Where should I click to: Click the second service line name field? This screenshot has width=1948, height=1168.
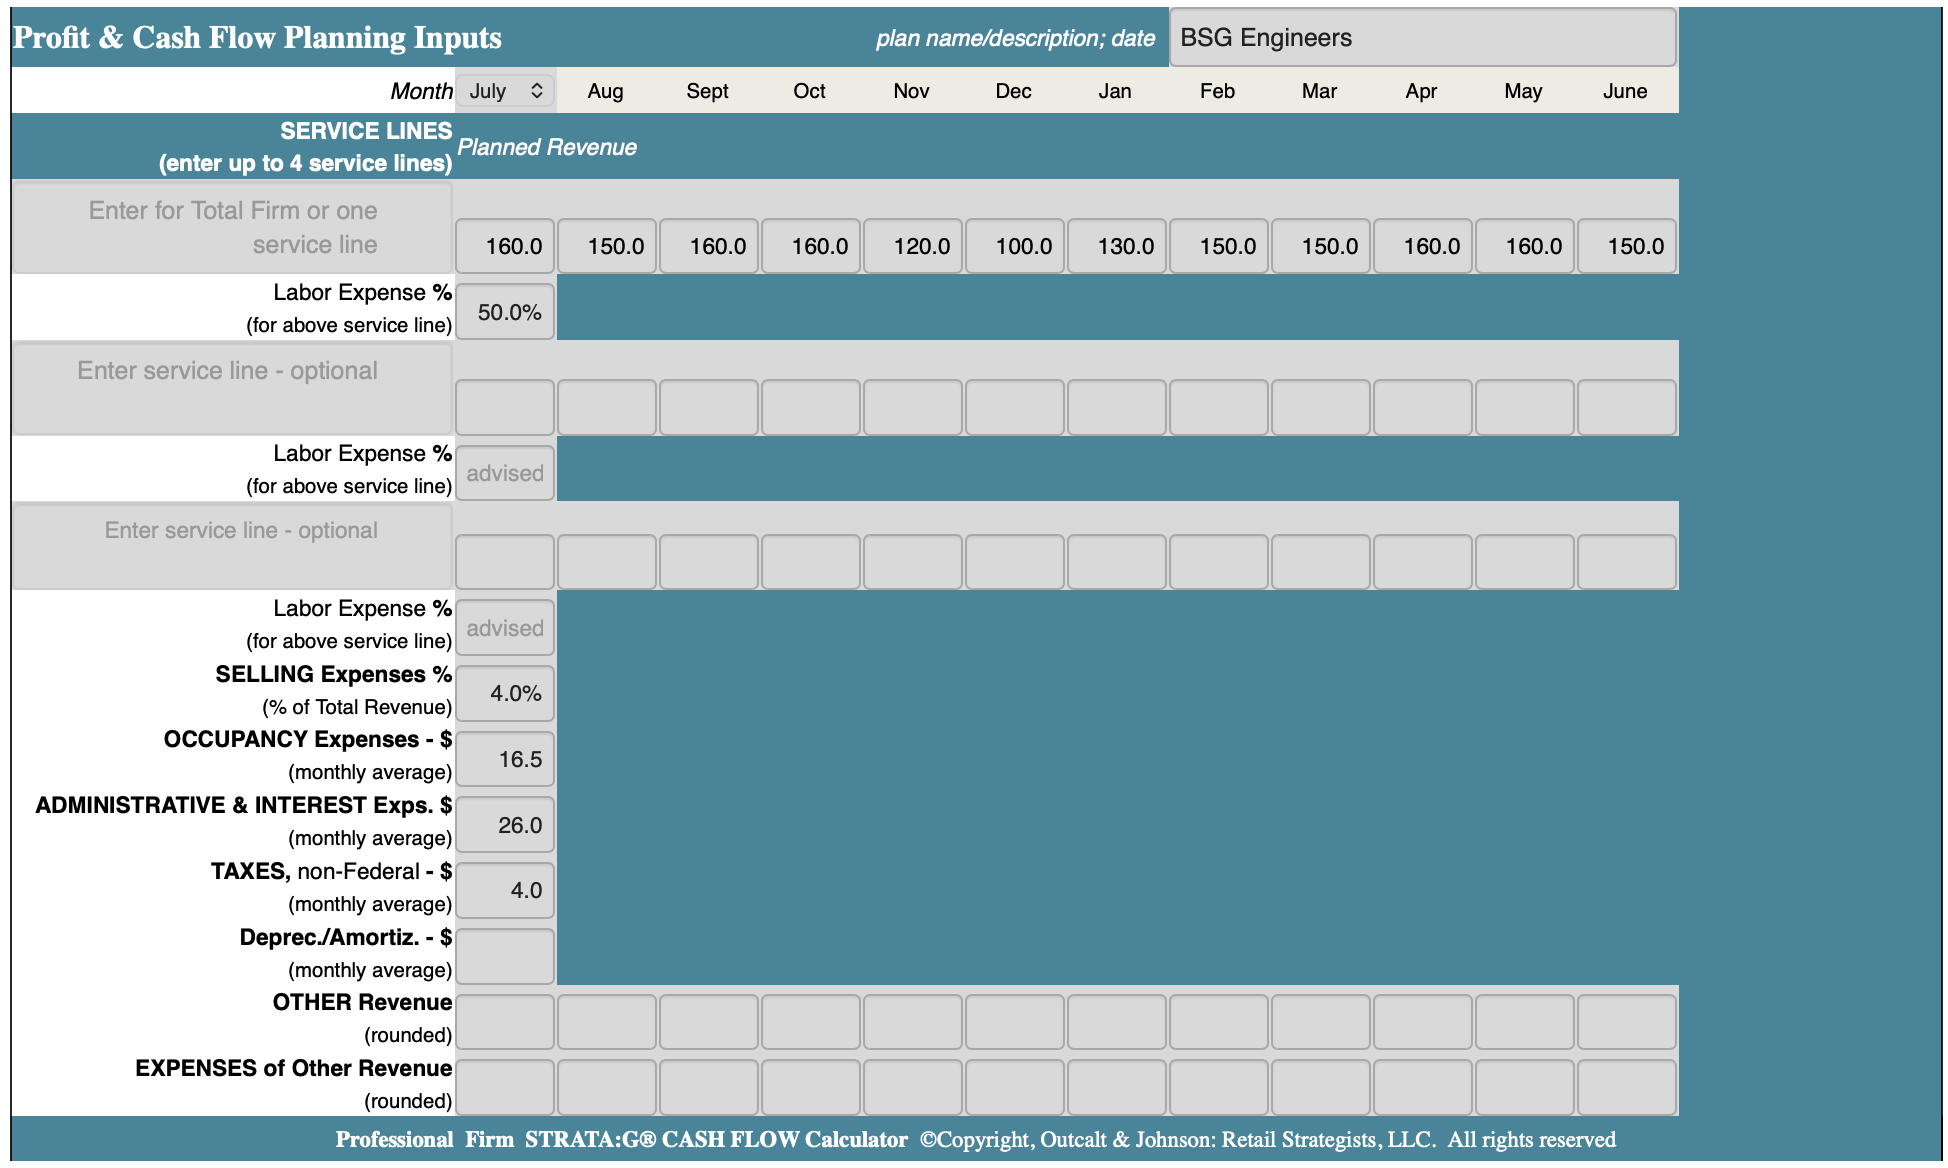tap(232, 388)
